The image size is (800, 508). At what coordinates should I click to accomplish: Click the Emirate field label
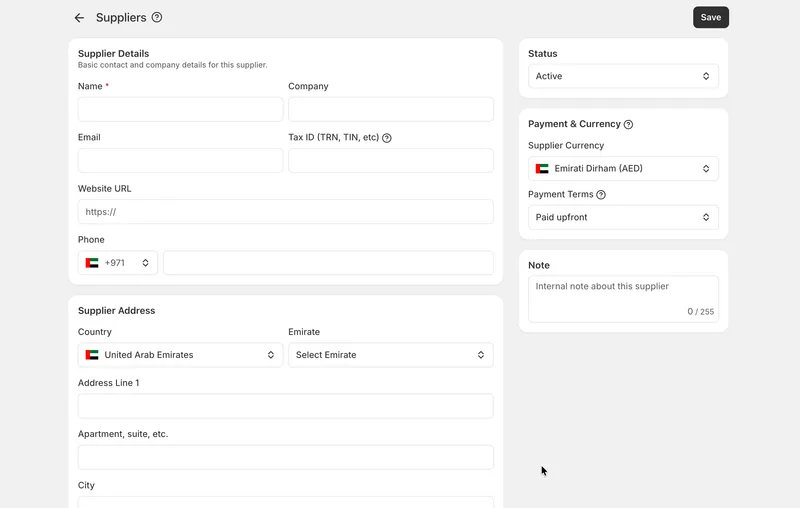click(x=304, y=332)
